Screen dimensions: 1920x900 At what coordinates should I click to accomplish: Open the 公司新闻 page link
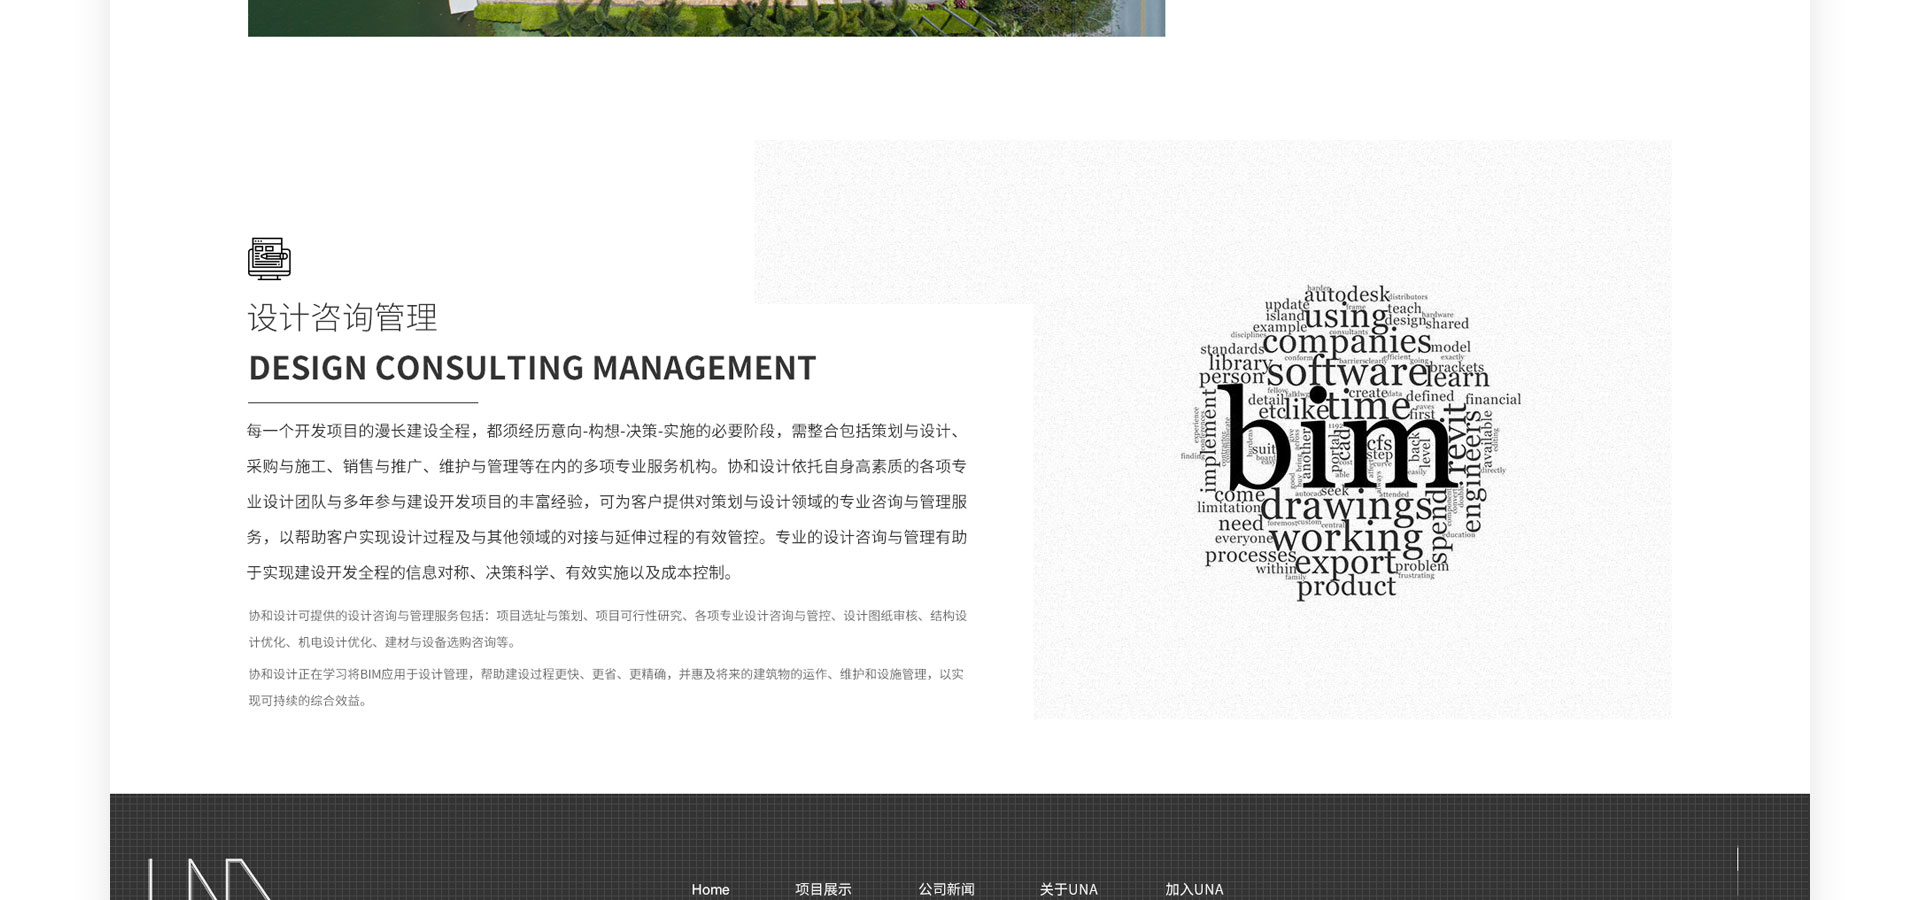point(946,889)
